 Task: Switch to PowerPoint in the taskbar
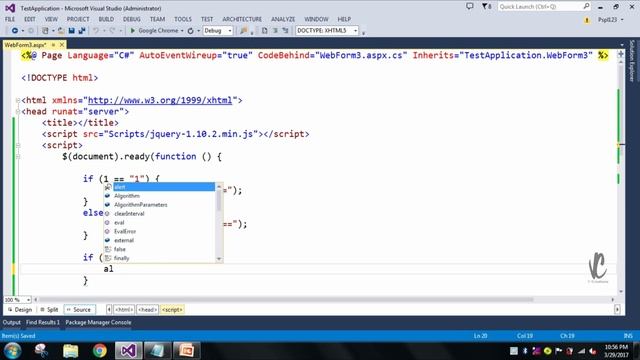pyautogui.click(x=187, y=351)
